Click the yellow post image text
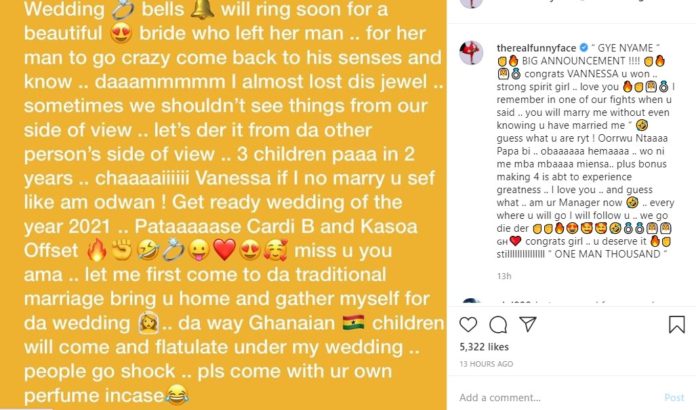 point(223,205)
